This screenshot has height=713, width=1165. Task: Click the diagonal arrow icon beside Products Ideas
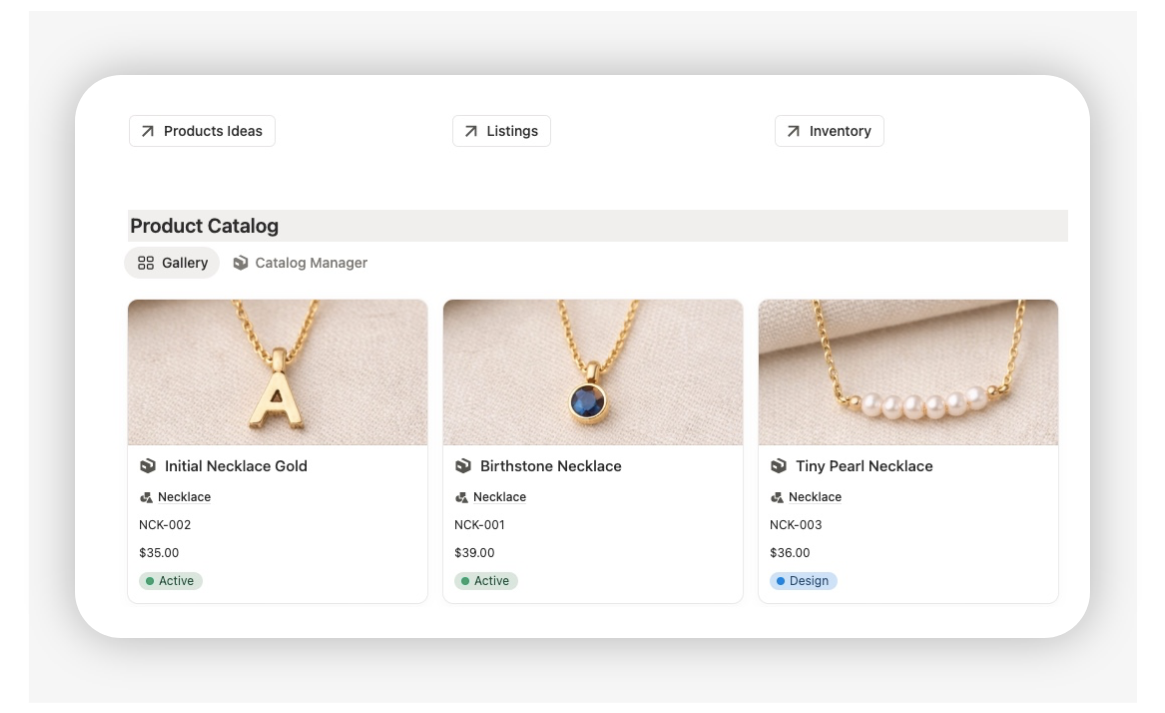(x=147, y=130)
